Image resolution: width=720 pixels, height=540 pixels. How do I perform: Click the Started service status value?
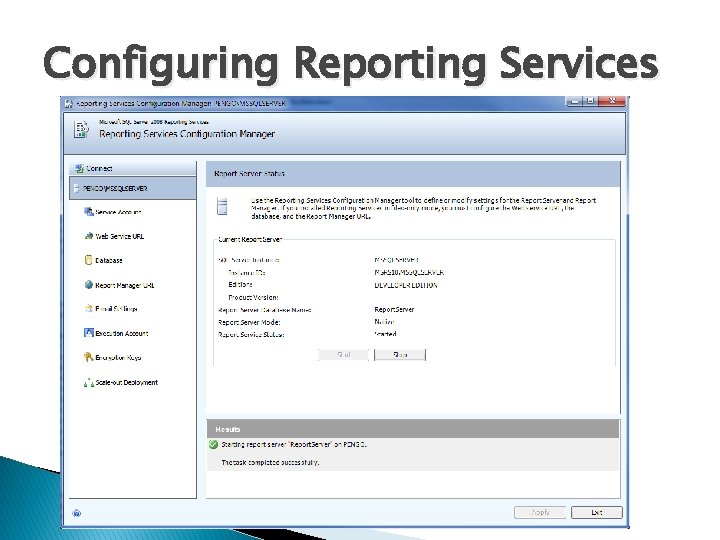tap(385, 334)
